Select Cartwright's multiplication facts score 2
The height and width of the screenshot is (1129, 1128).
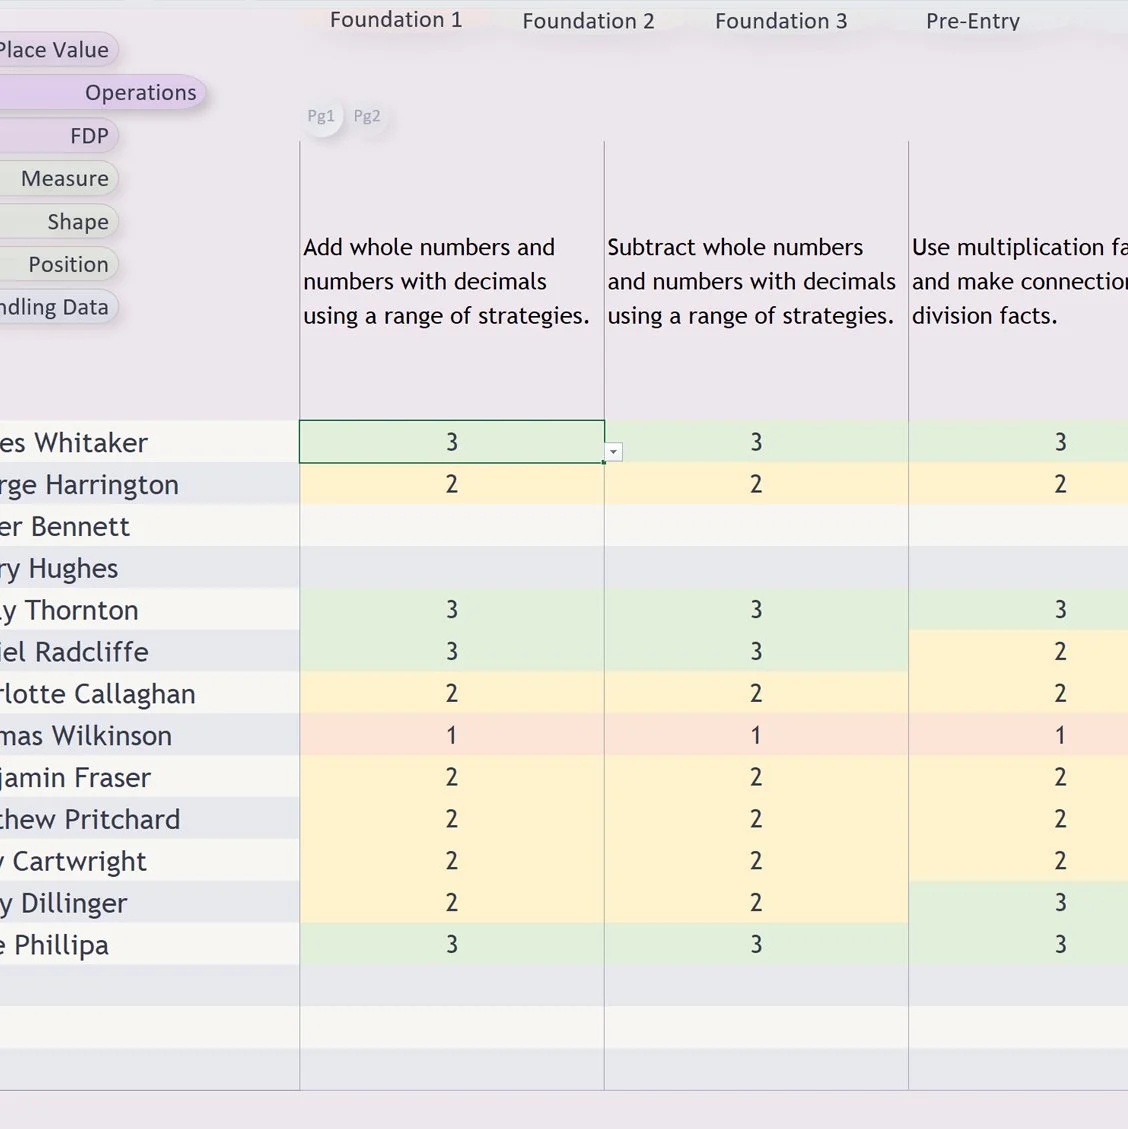tap(1019, 860)
